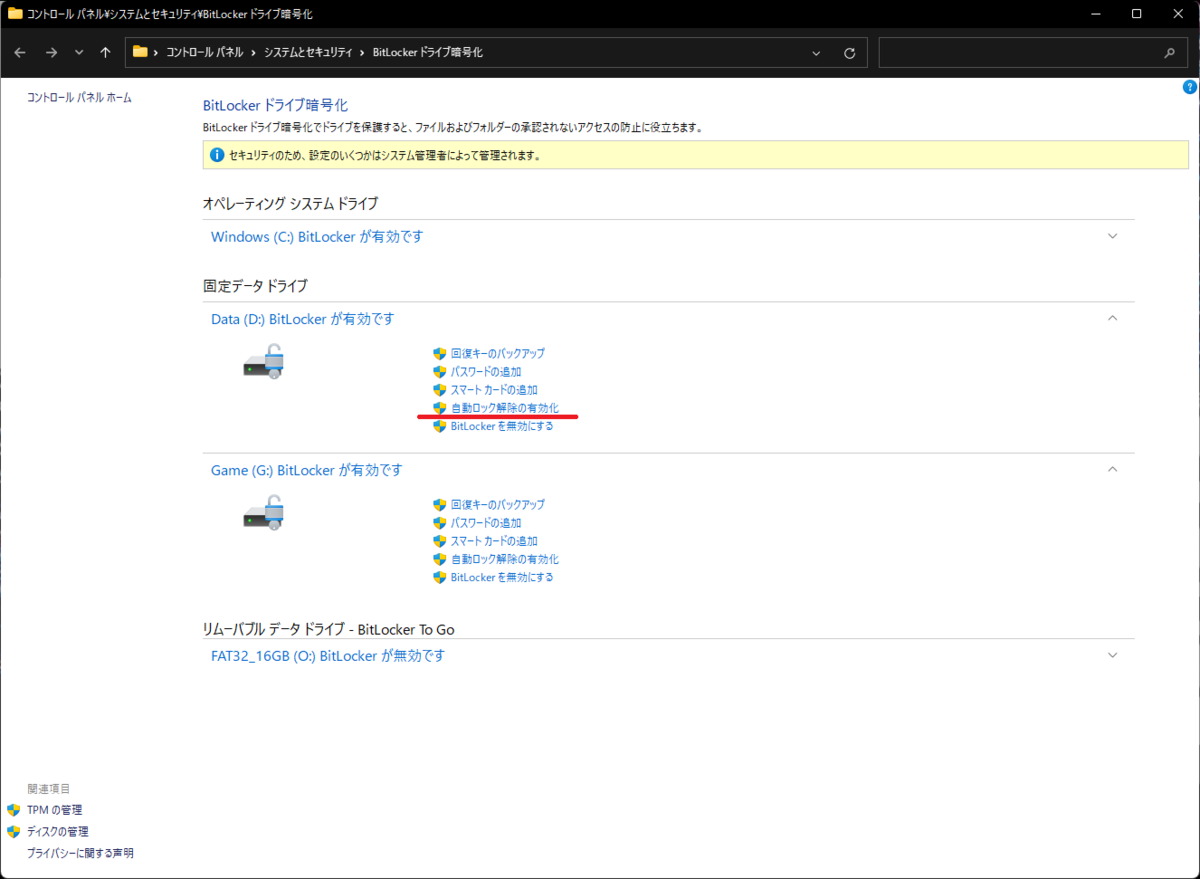Enable auto-unlock for Data (D:)

[504, 408]
